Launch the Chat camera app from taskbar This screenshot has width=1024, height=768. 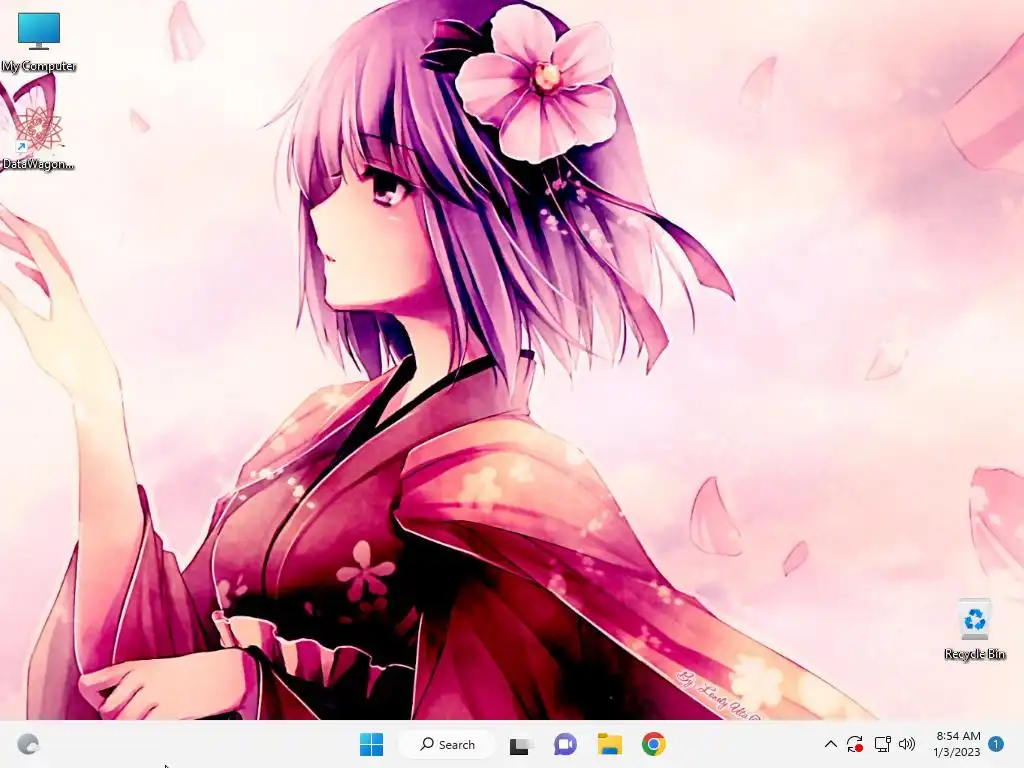pos(565,744)
